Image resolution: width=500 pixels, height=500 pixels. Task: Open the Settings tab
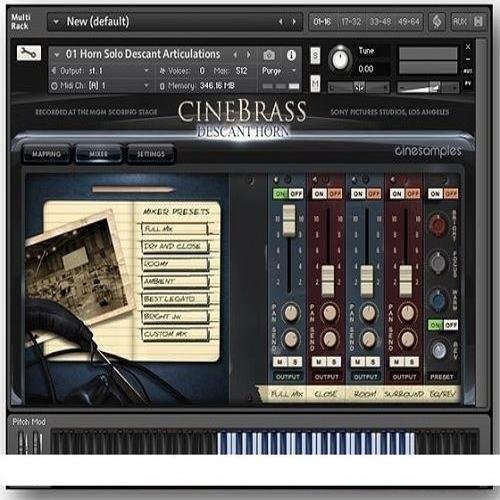coord(151,154)
